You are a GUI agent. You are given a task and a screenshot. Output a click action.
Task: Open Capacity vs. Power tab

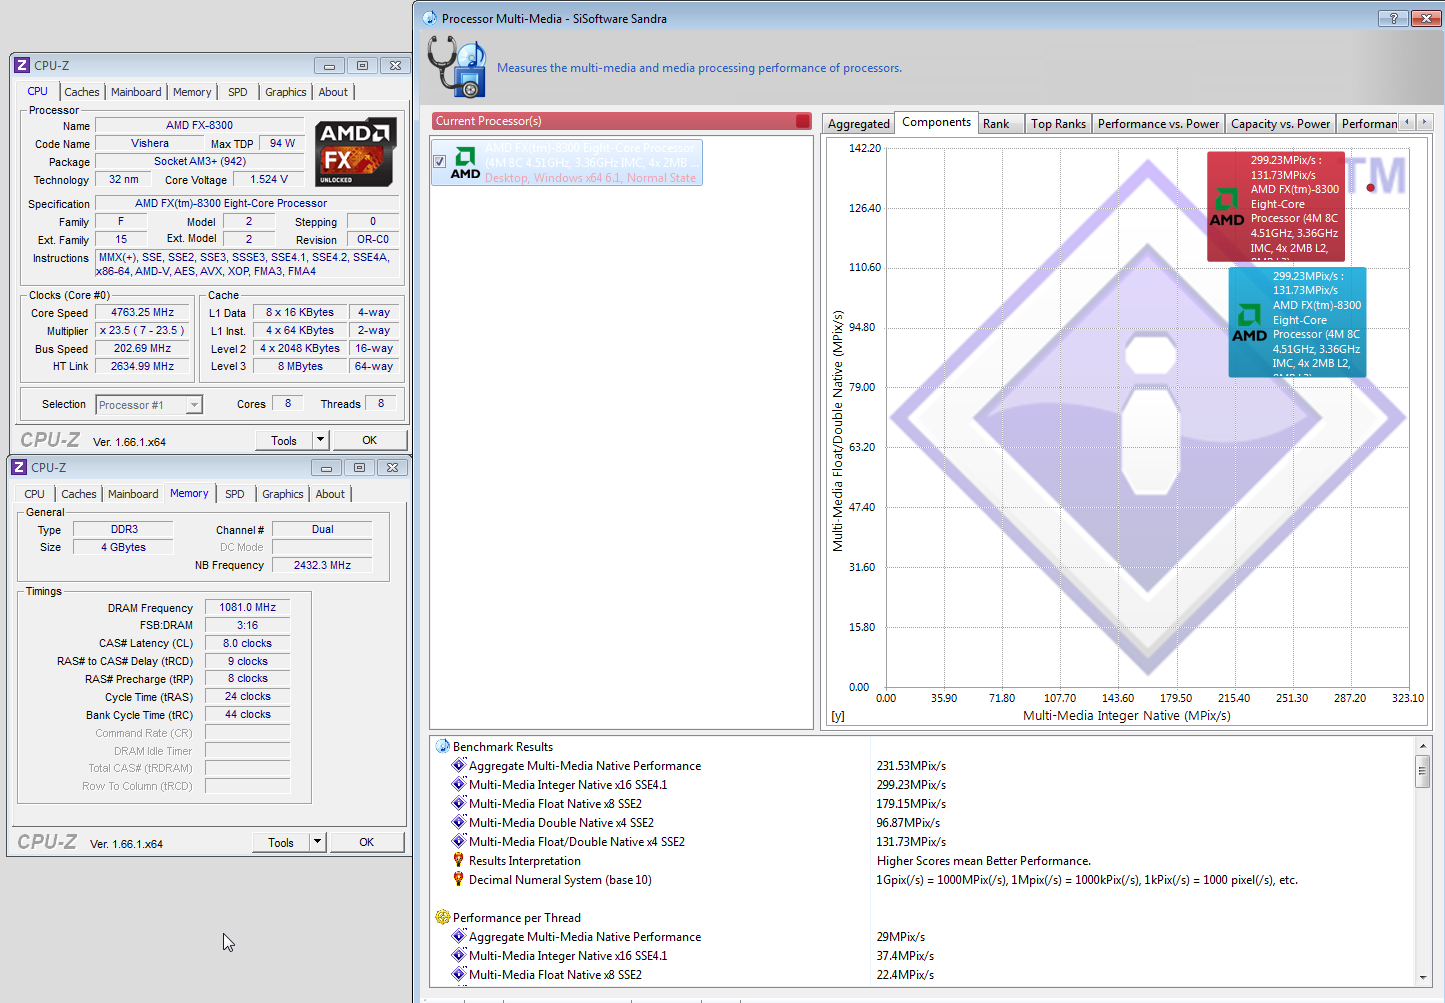pyautogui.click(x=1280, y=124)
